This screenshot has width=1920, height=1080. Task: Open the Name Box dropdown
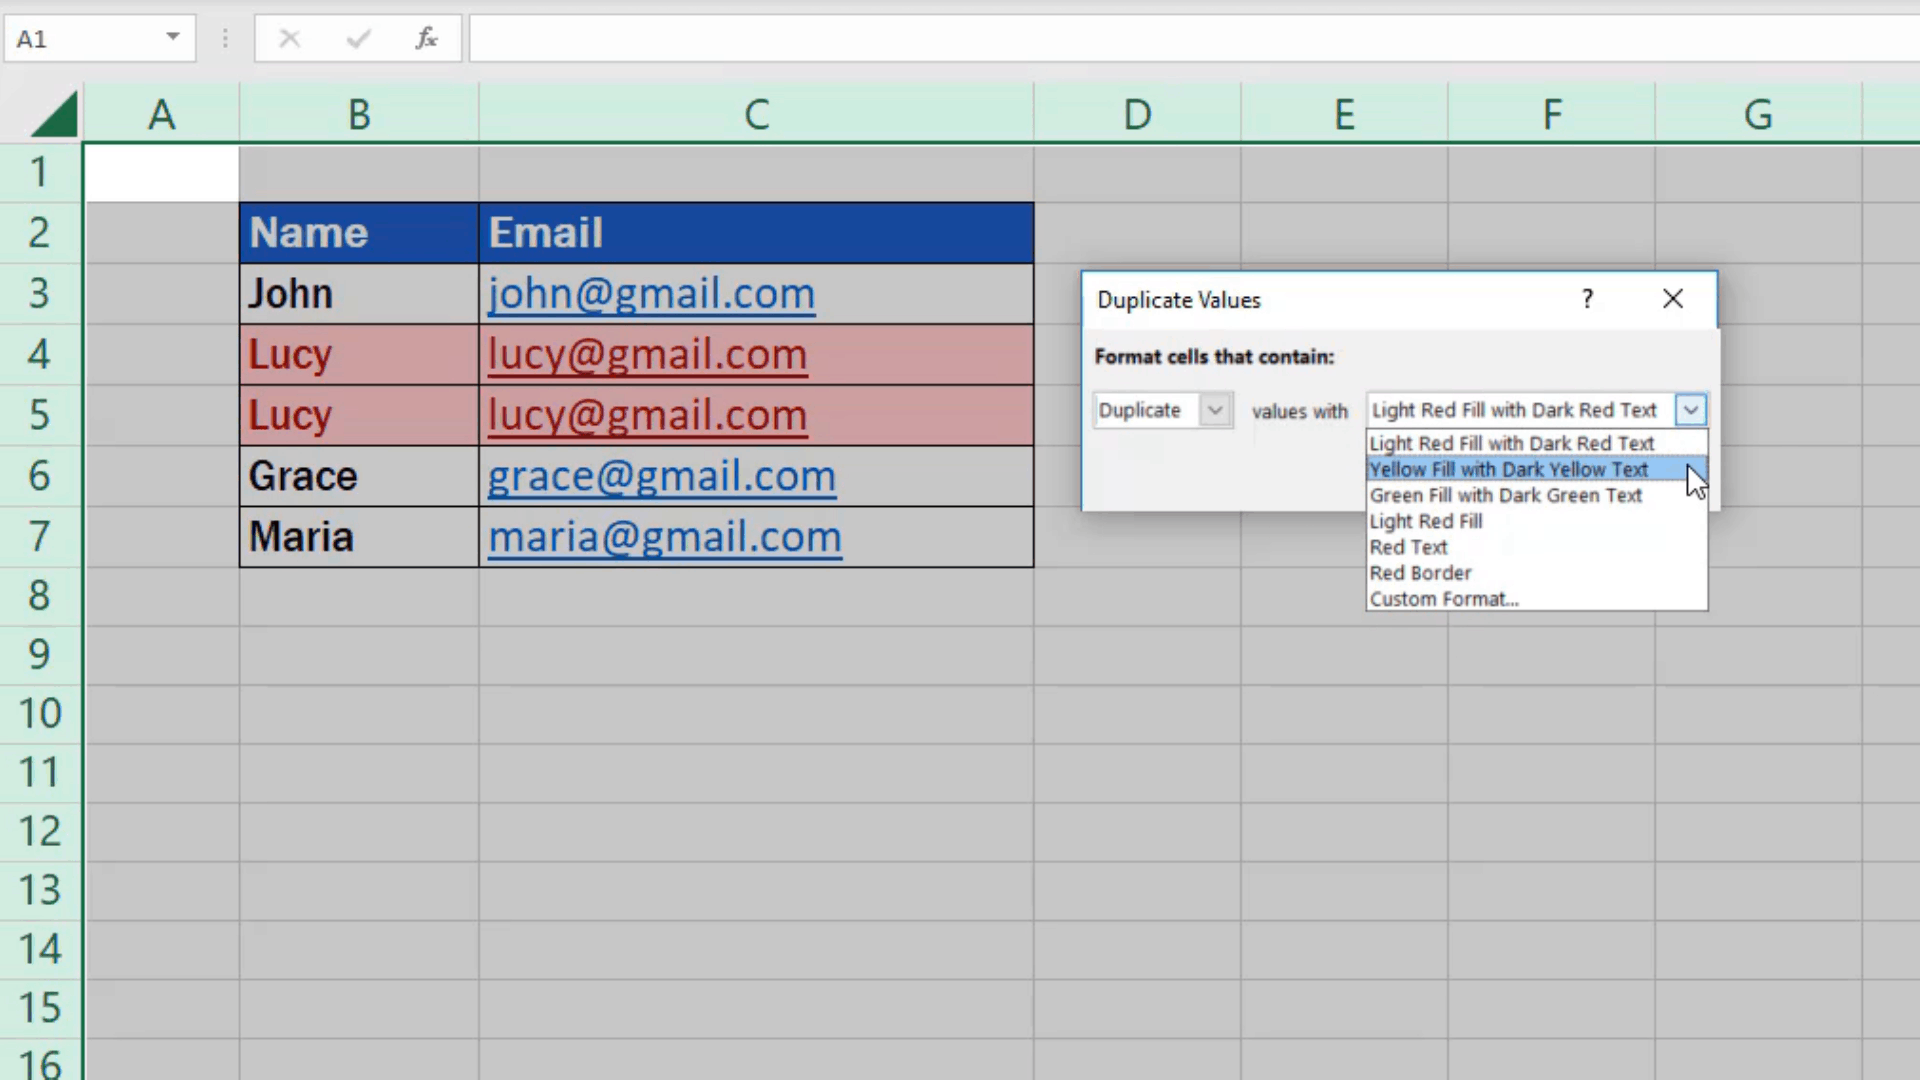coord(172,38)
